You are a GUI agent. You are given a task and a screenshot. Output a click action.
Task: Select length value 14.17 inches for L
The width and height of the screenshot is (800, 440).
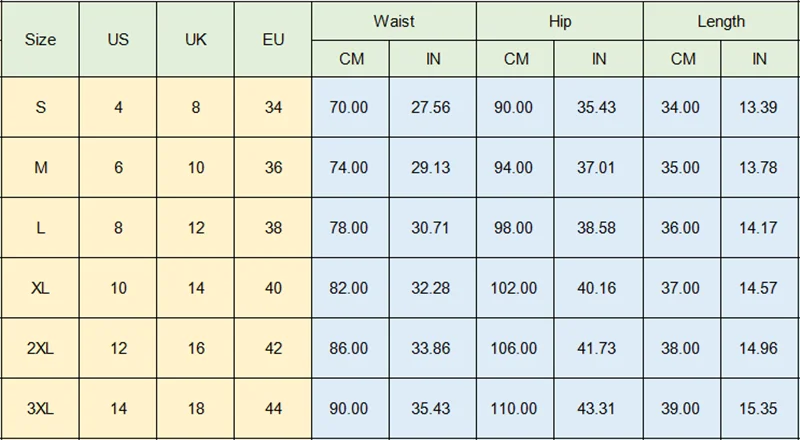(759, 228)
